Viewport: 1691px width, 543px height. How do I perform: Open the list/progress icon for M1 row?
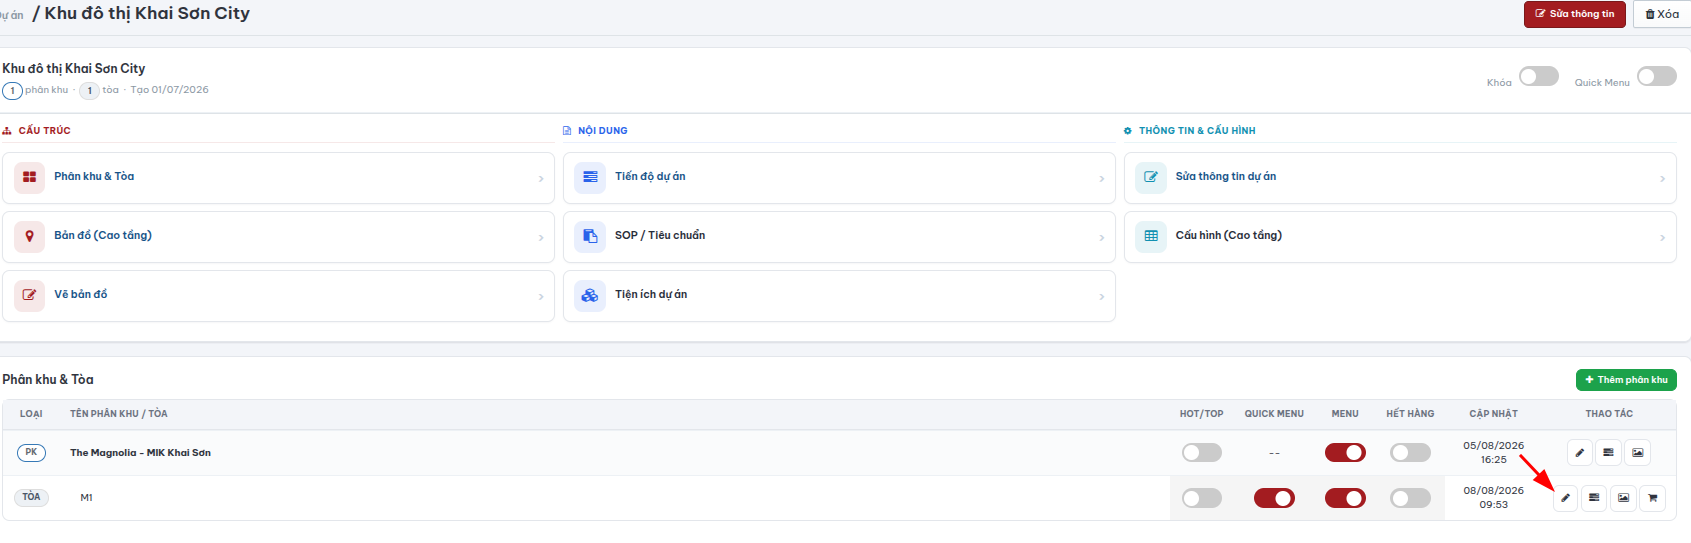point(1594,498)
